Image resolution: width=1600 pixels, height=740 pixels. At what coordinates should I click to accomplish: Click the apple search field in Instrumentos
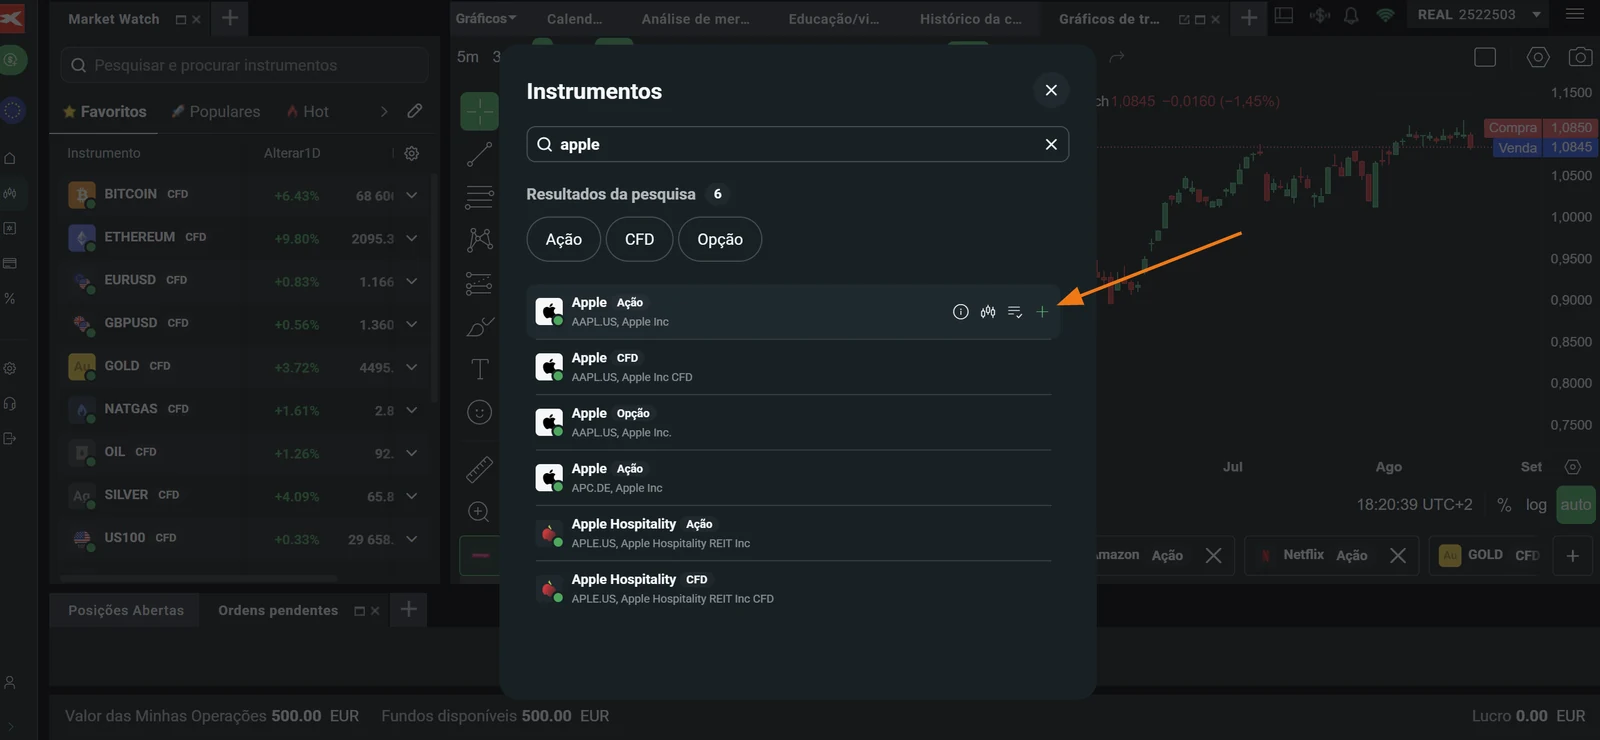point(797,144)
